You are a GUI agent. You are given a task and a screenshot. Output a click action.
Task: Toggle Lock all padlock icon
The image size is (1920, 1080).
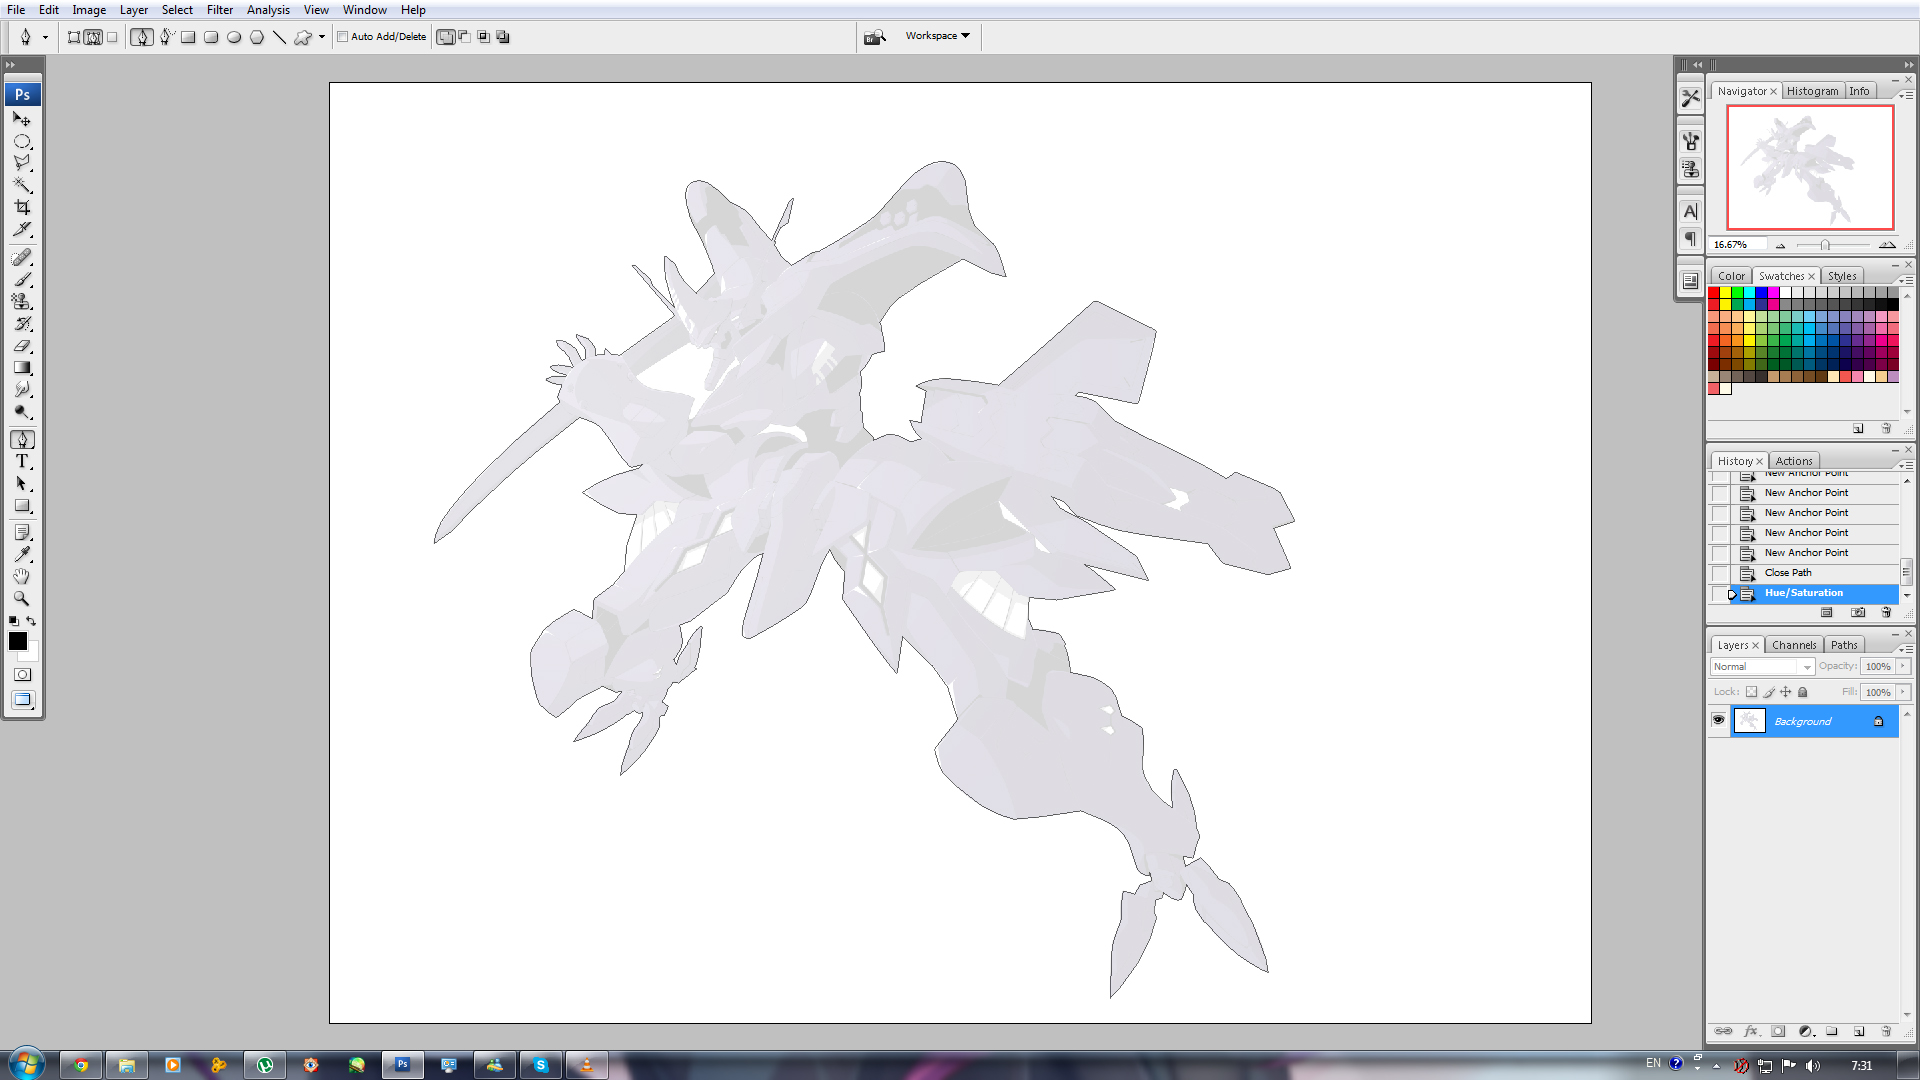[x=1802, y=692]
